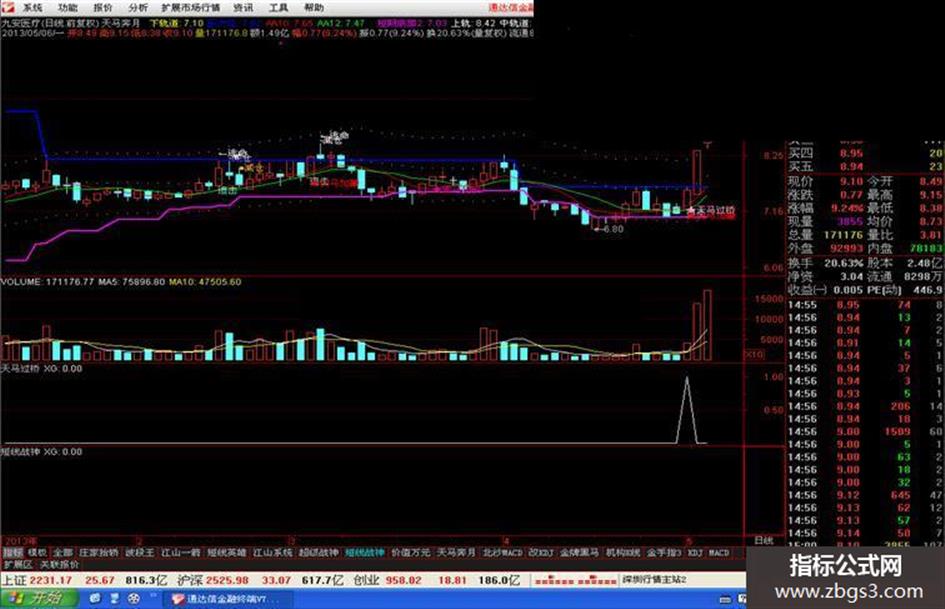This screenshot has width=945, height=609.
Task: Select the 全部 indicator tab
Action: click(63, 552)
